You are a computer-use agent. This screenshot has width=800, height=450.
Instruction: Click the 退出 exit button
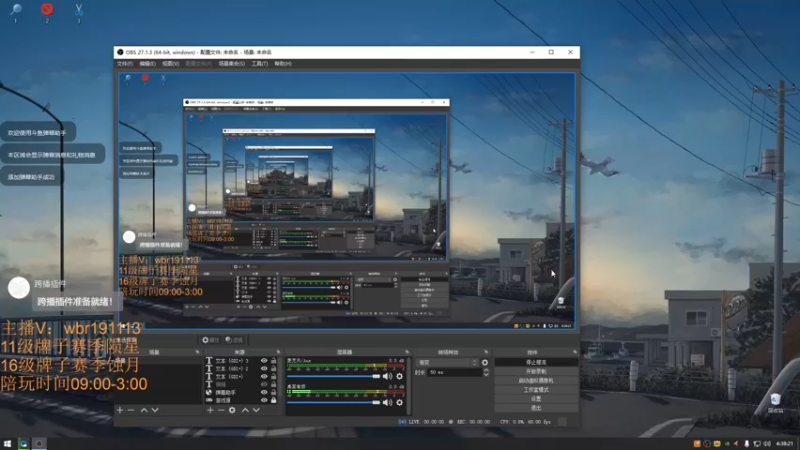536,408
